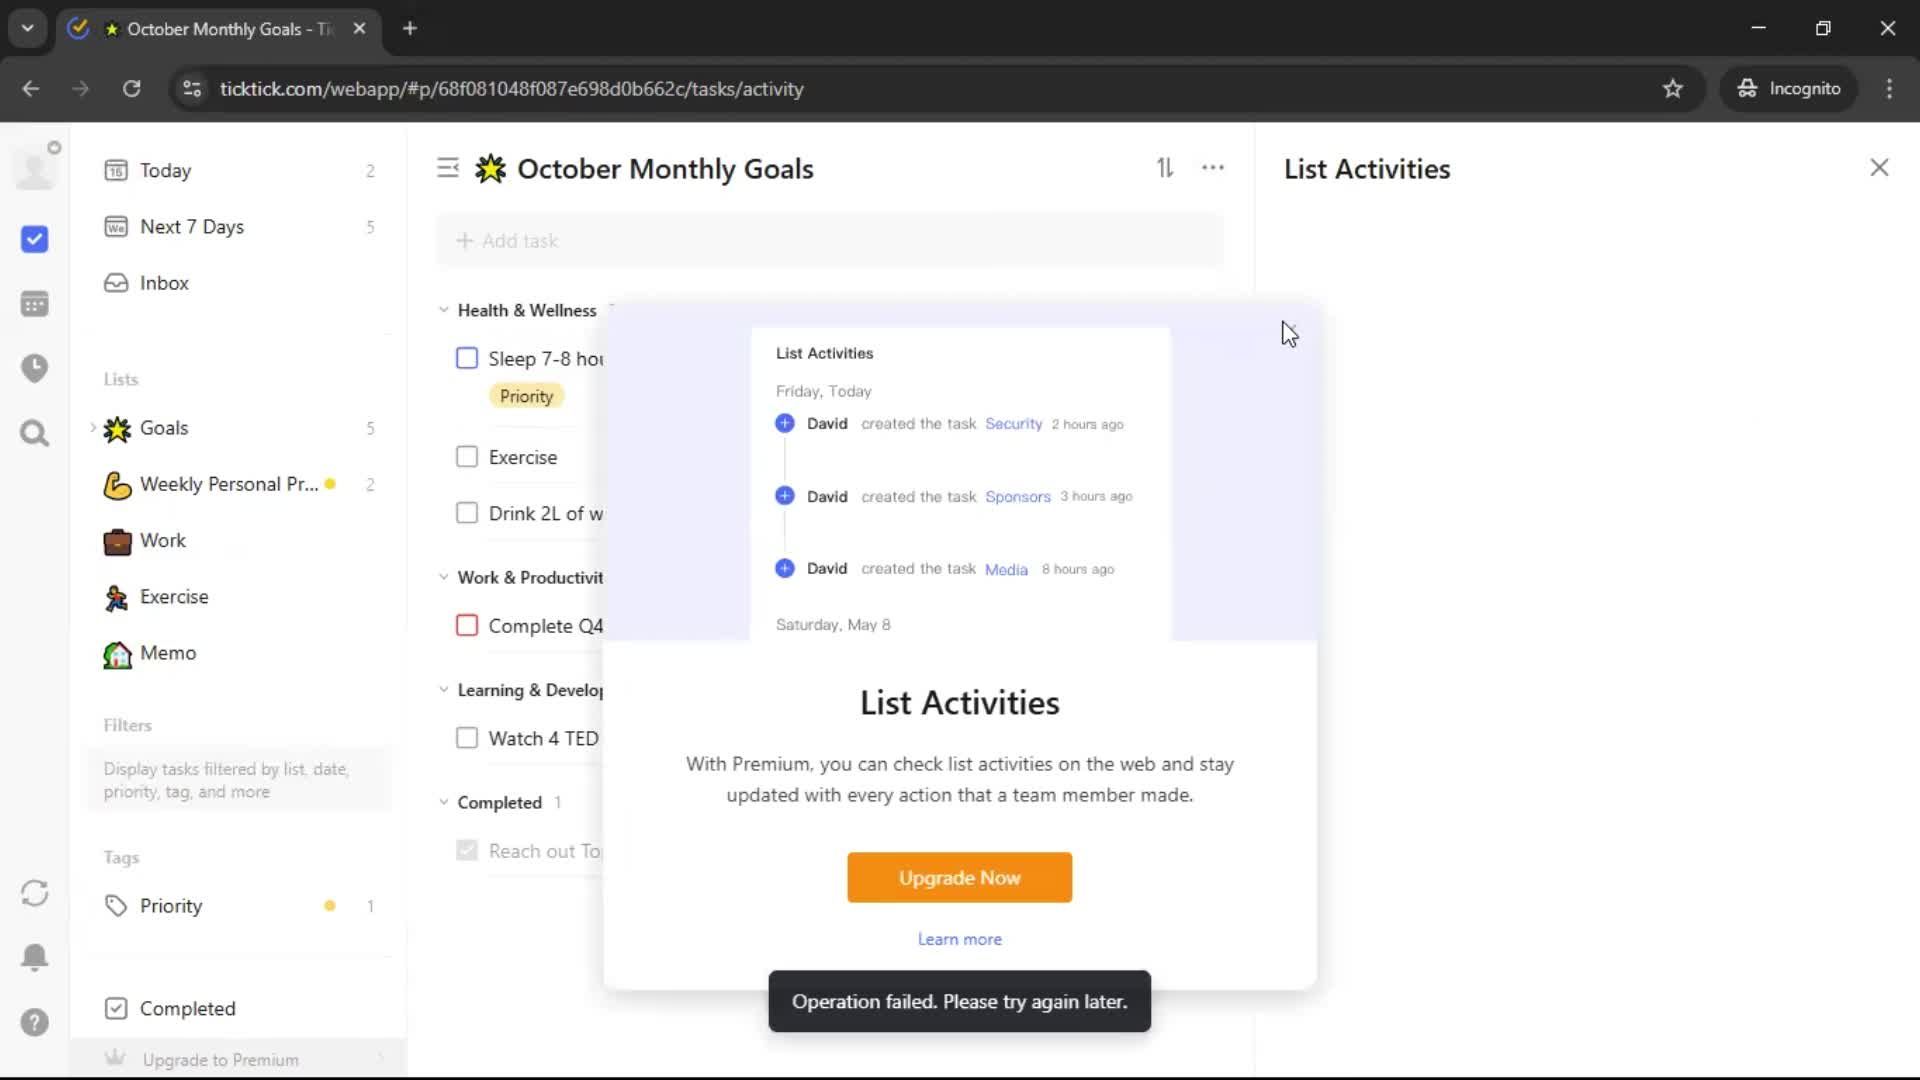Click the Add task input field
1920x1080 pixels.
point(830,241)
